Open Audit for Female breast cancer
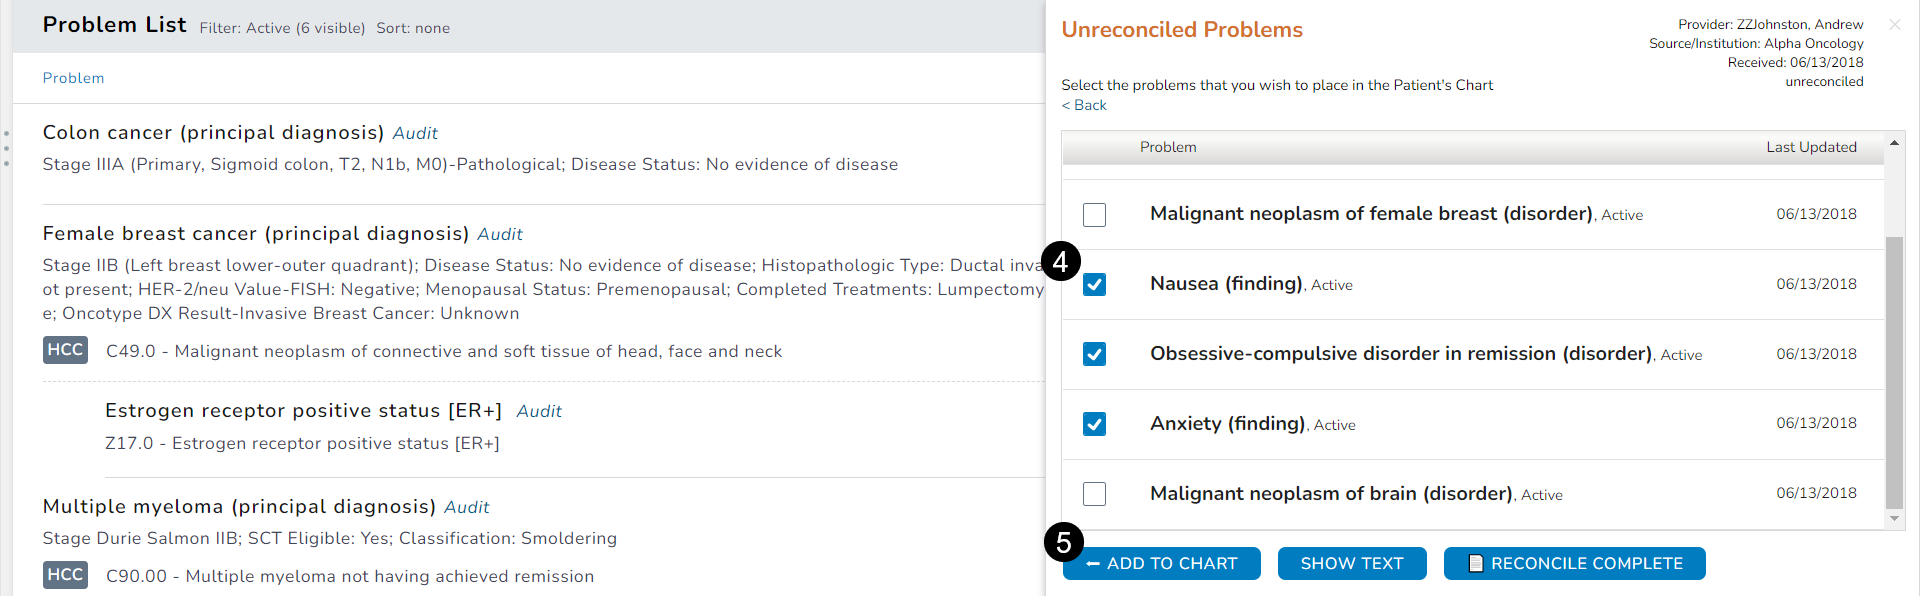Viewport: 1920px width, 596px height. 500,234
